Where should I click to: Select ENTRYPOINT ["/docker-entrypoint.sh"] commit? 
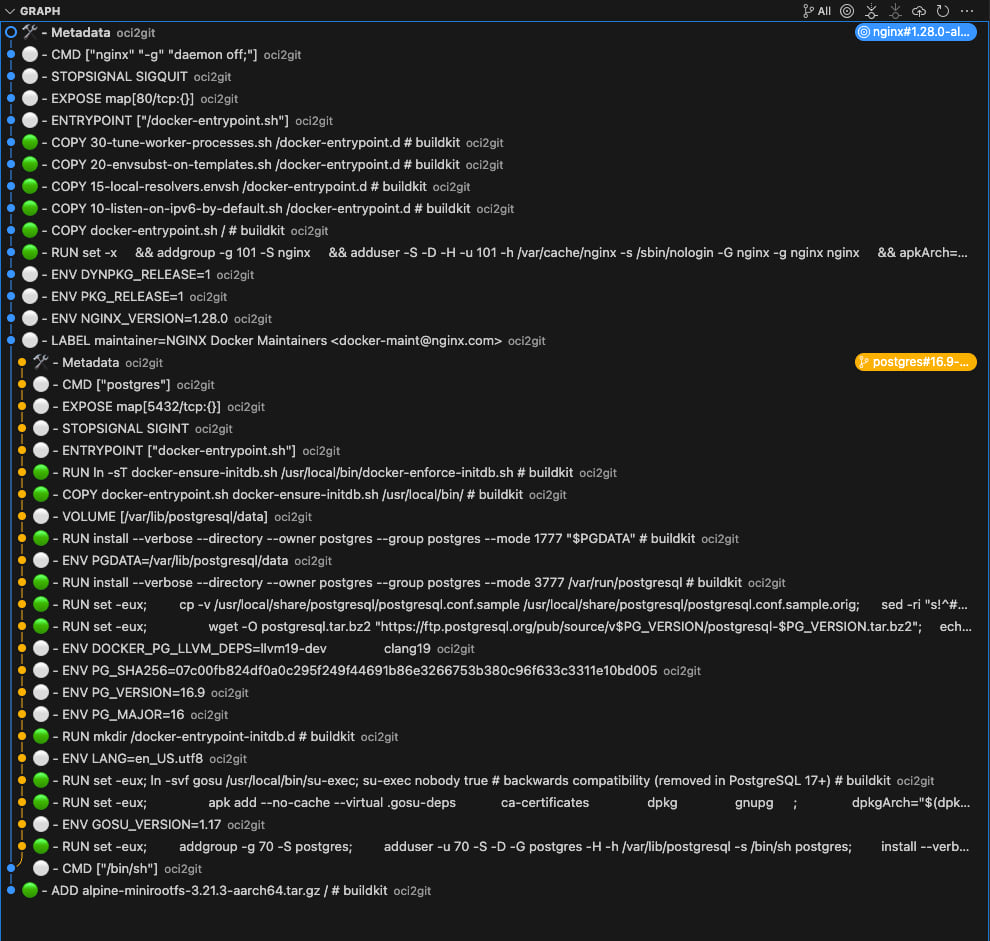(x=495, y=121)
